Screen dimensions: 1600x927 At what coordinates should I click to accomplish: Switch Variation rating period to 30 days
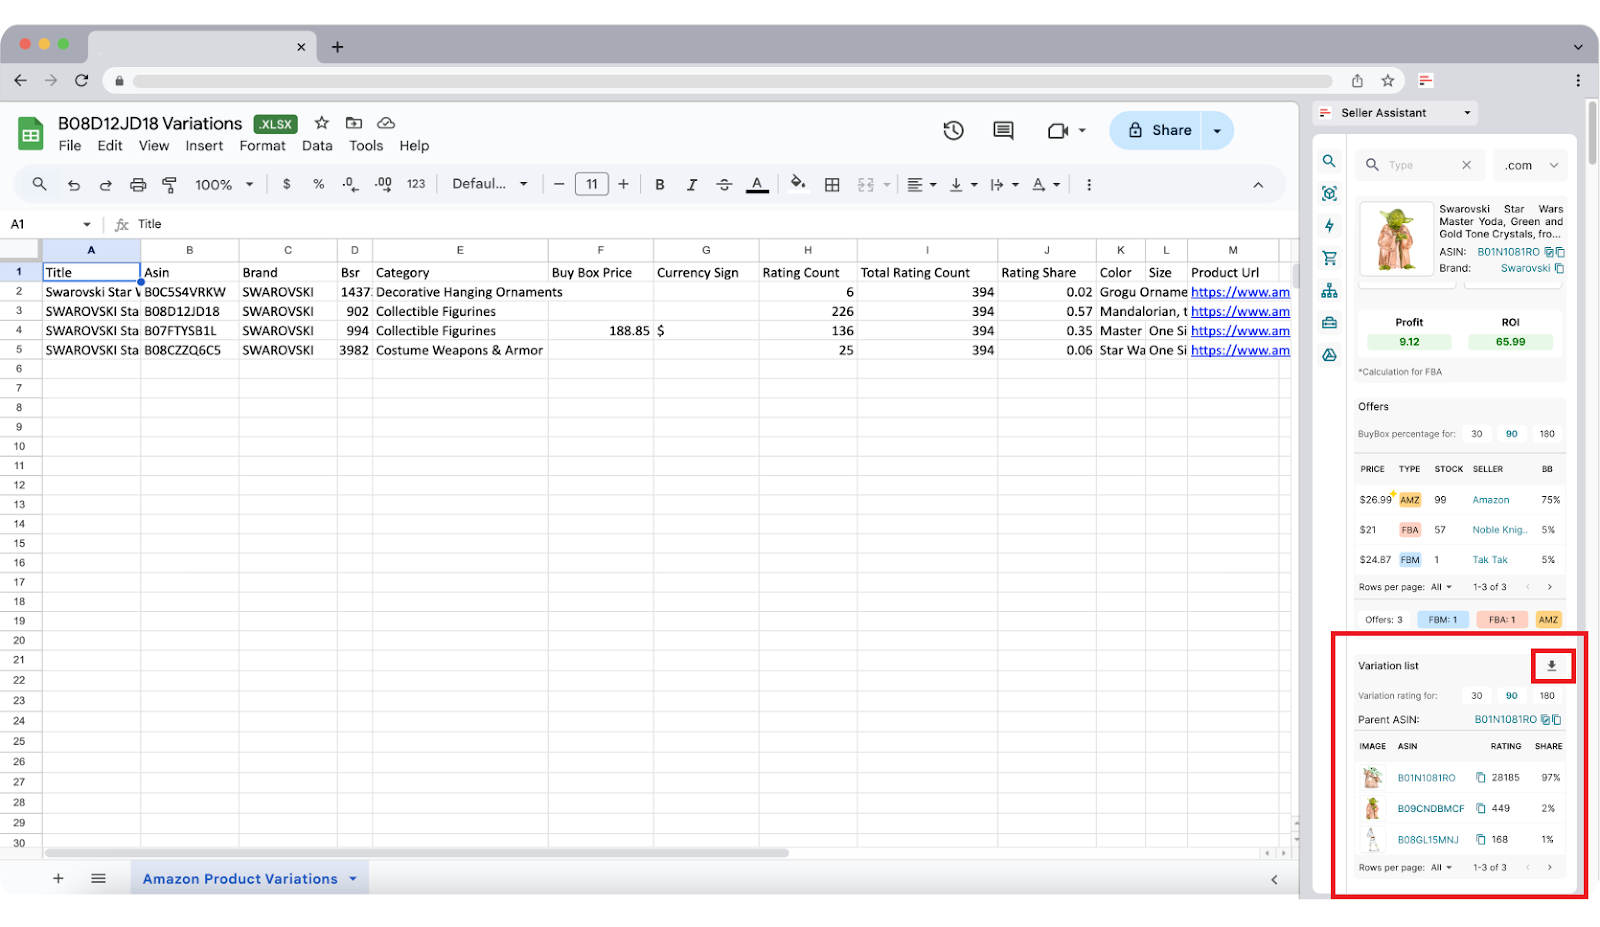tap(1477, 695)
